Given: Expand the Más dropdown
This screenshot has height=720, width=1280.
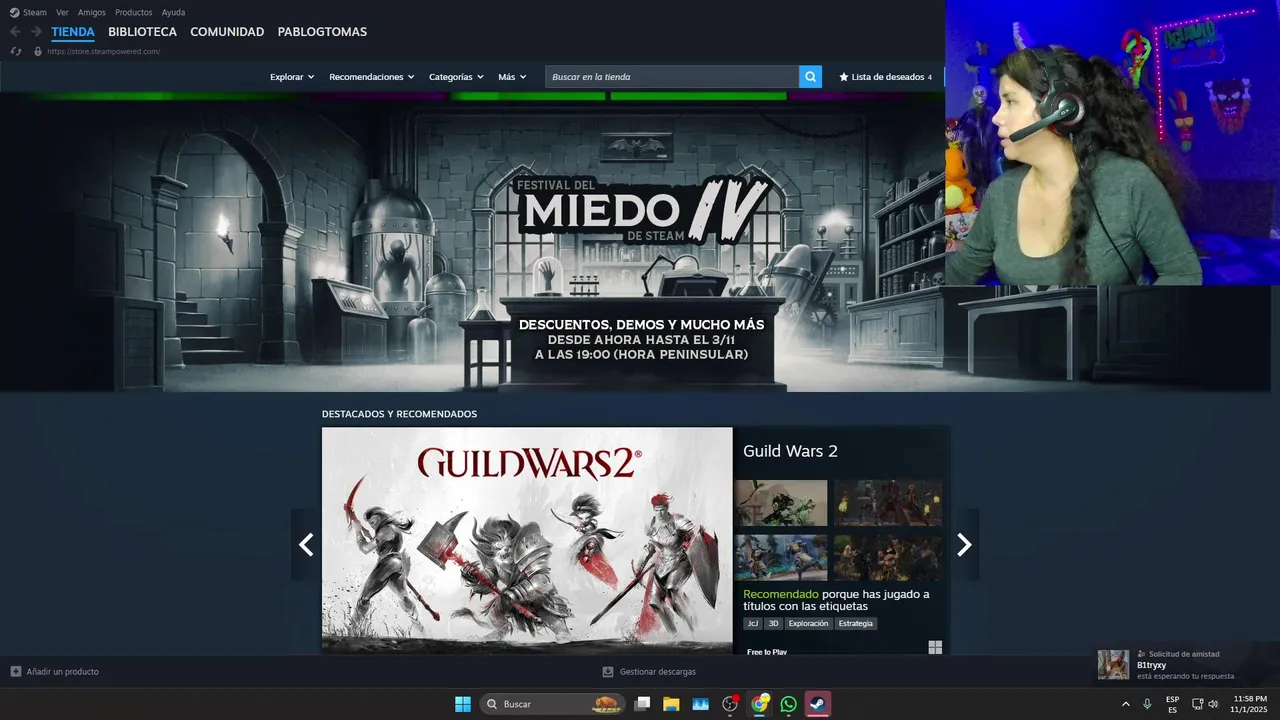Looking at the screenshot, I should coord(512,77).
